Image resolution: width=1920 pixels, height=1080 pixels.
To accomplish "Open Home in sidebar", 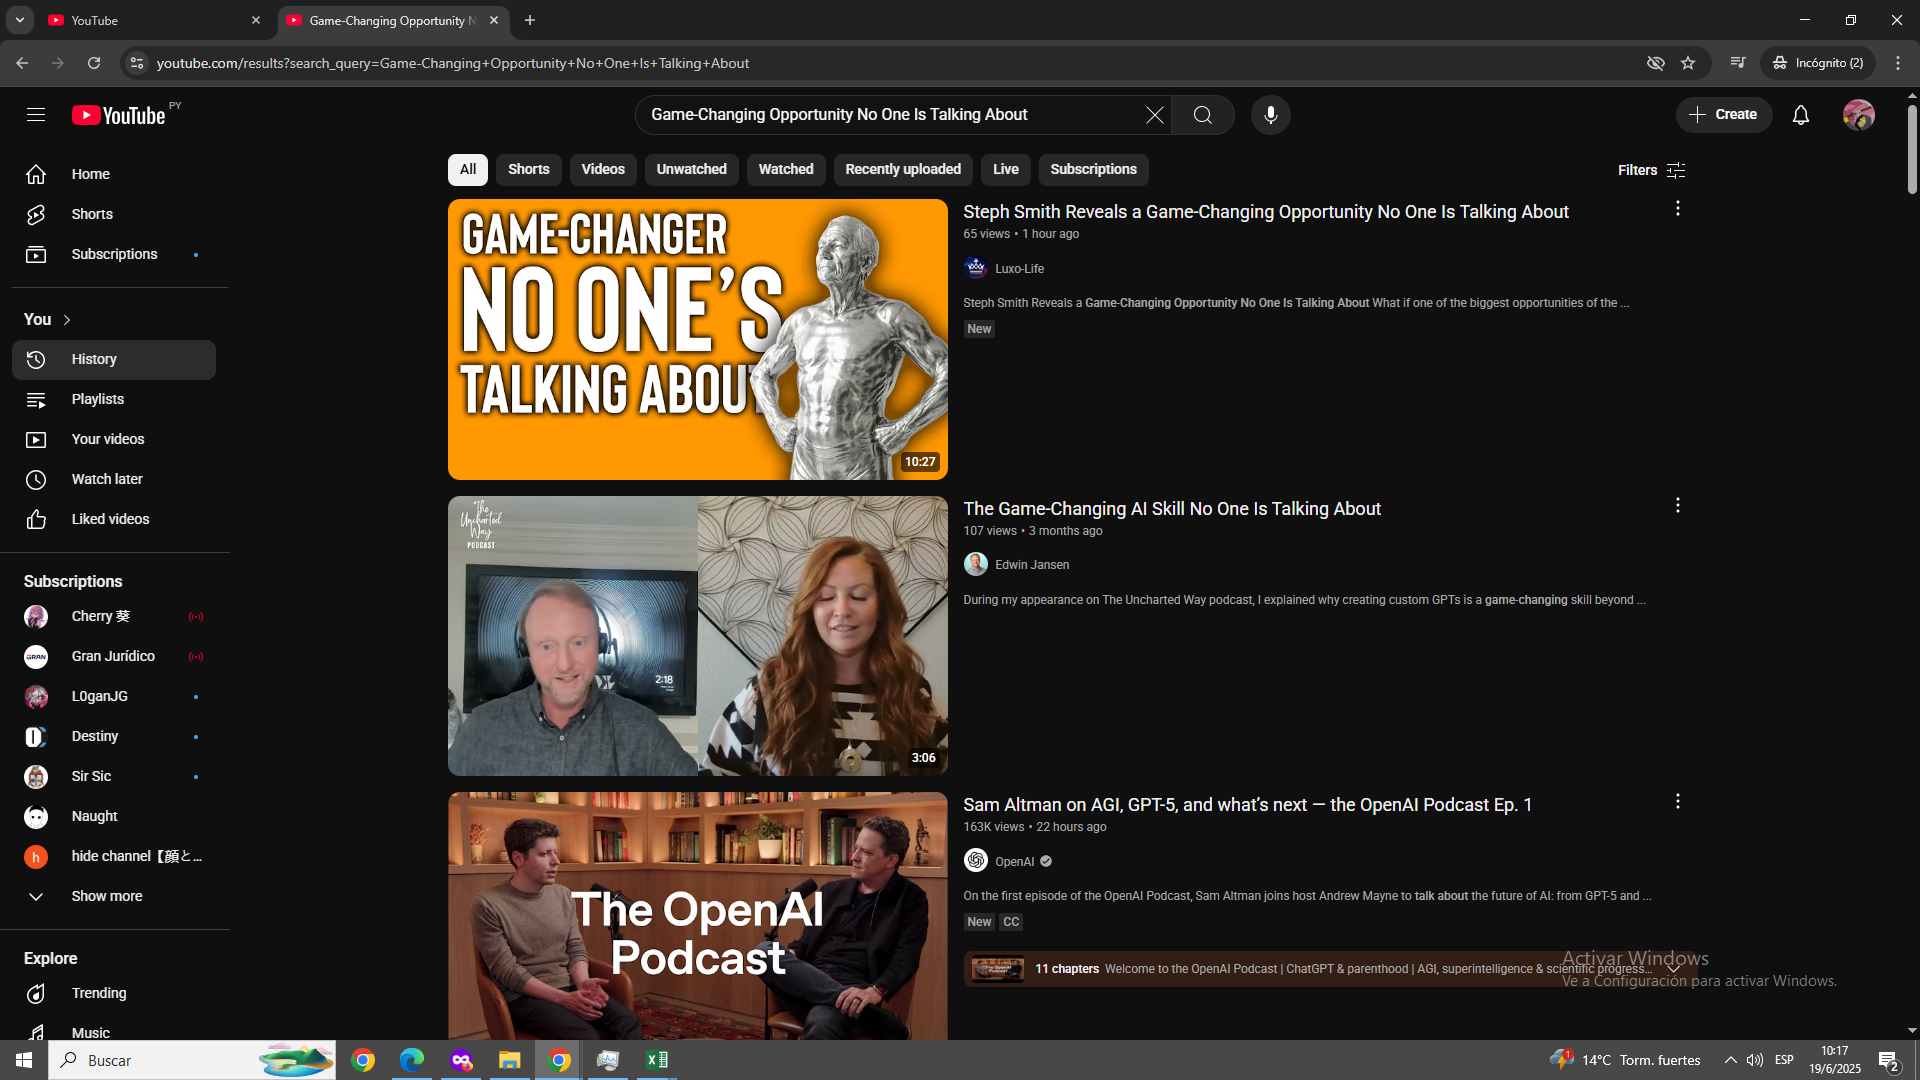I will click(114, 175).
